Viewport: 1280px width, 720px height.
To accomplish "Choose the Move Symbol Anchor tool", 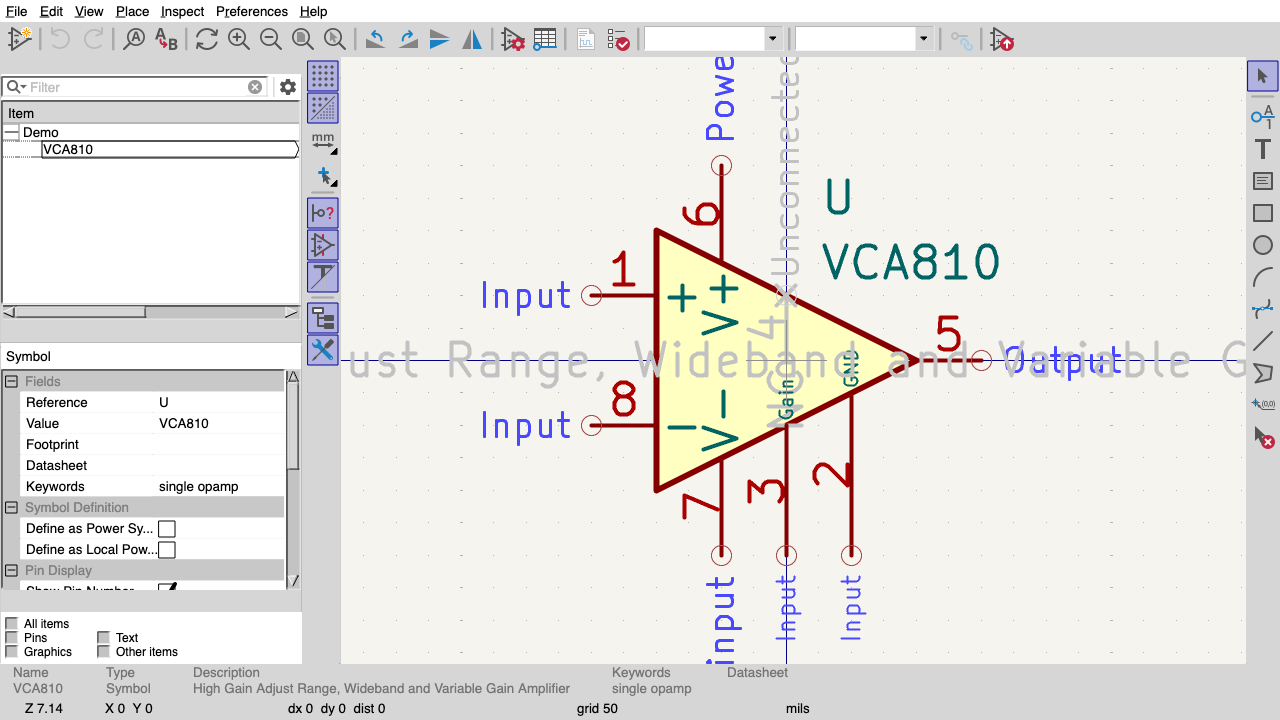I will point(1262,405).
